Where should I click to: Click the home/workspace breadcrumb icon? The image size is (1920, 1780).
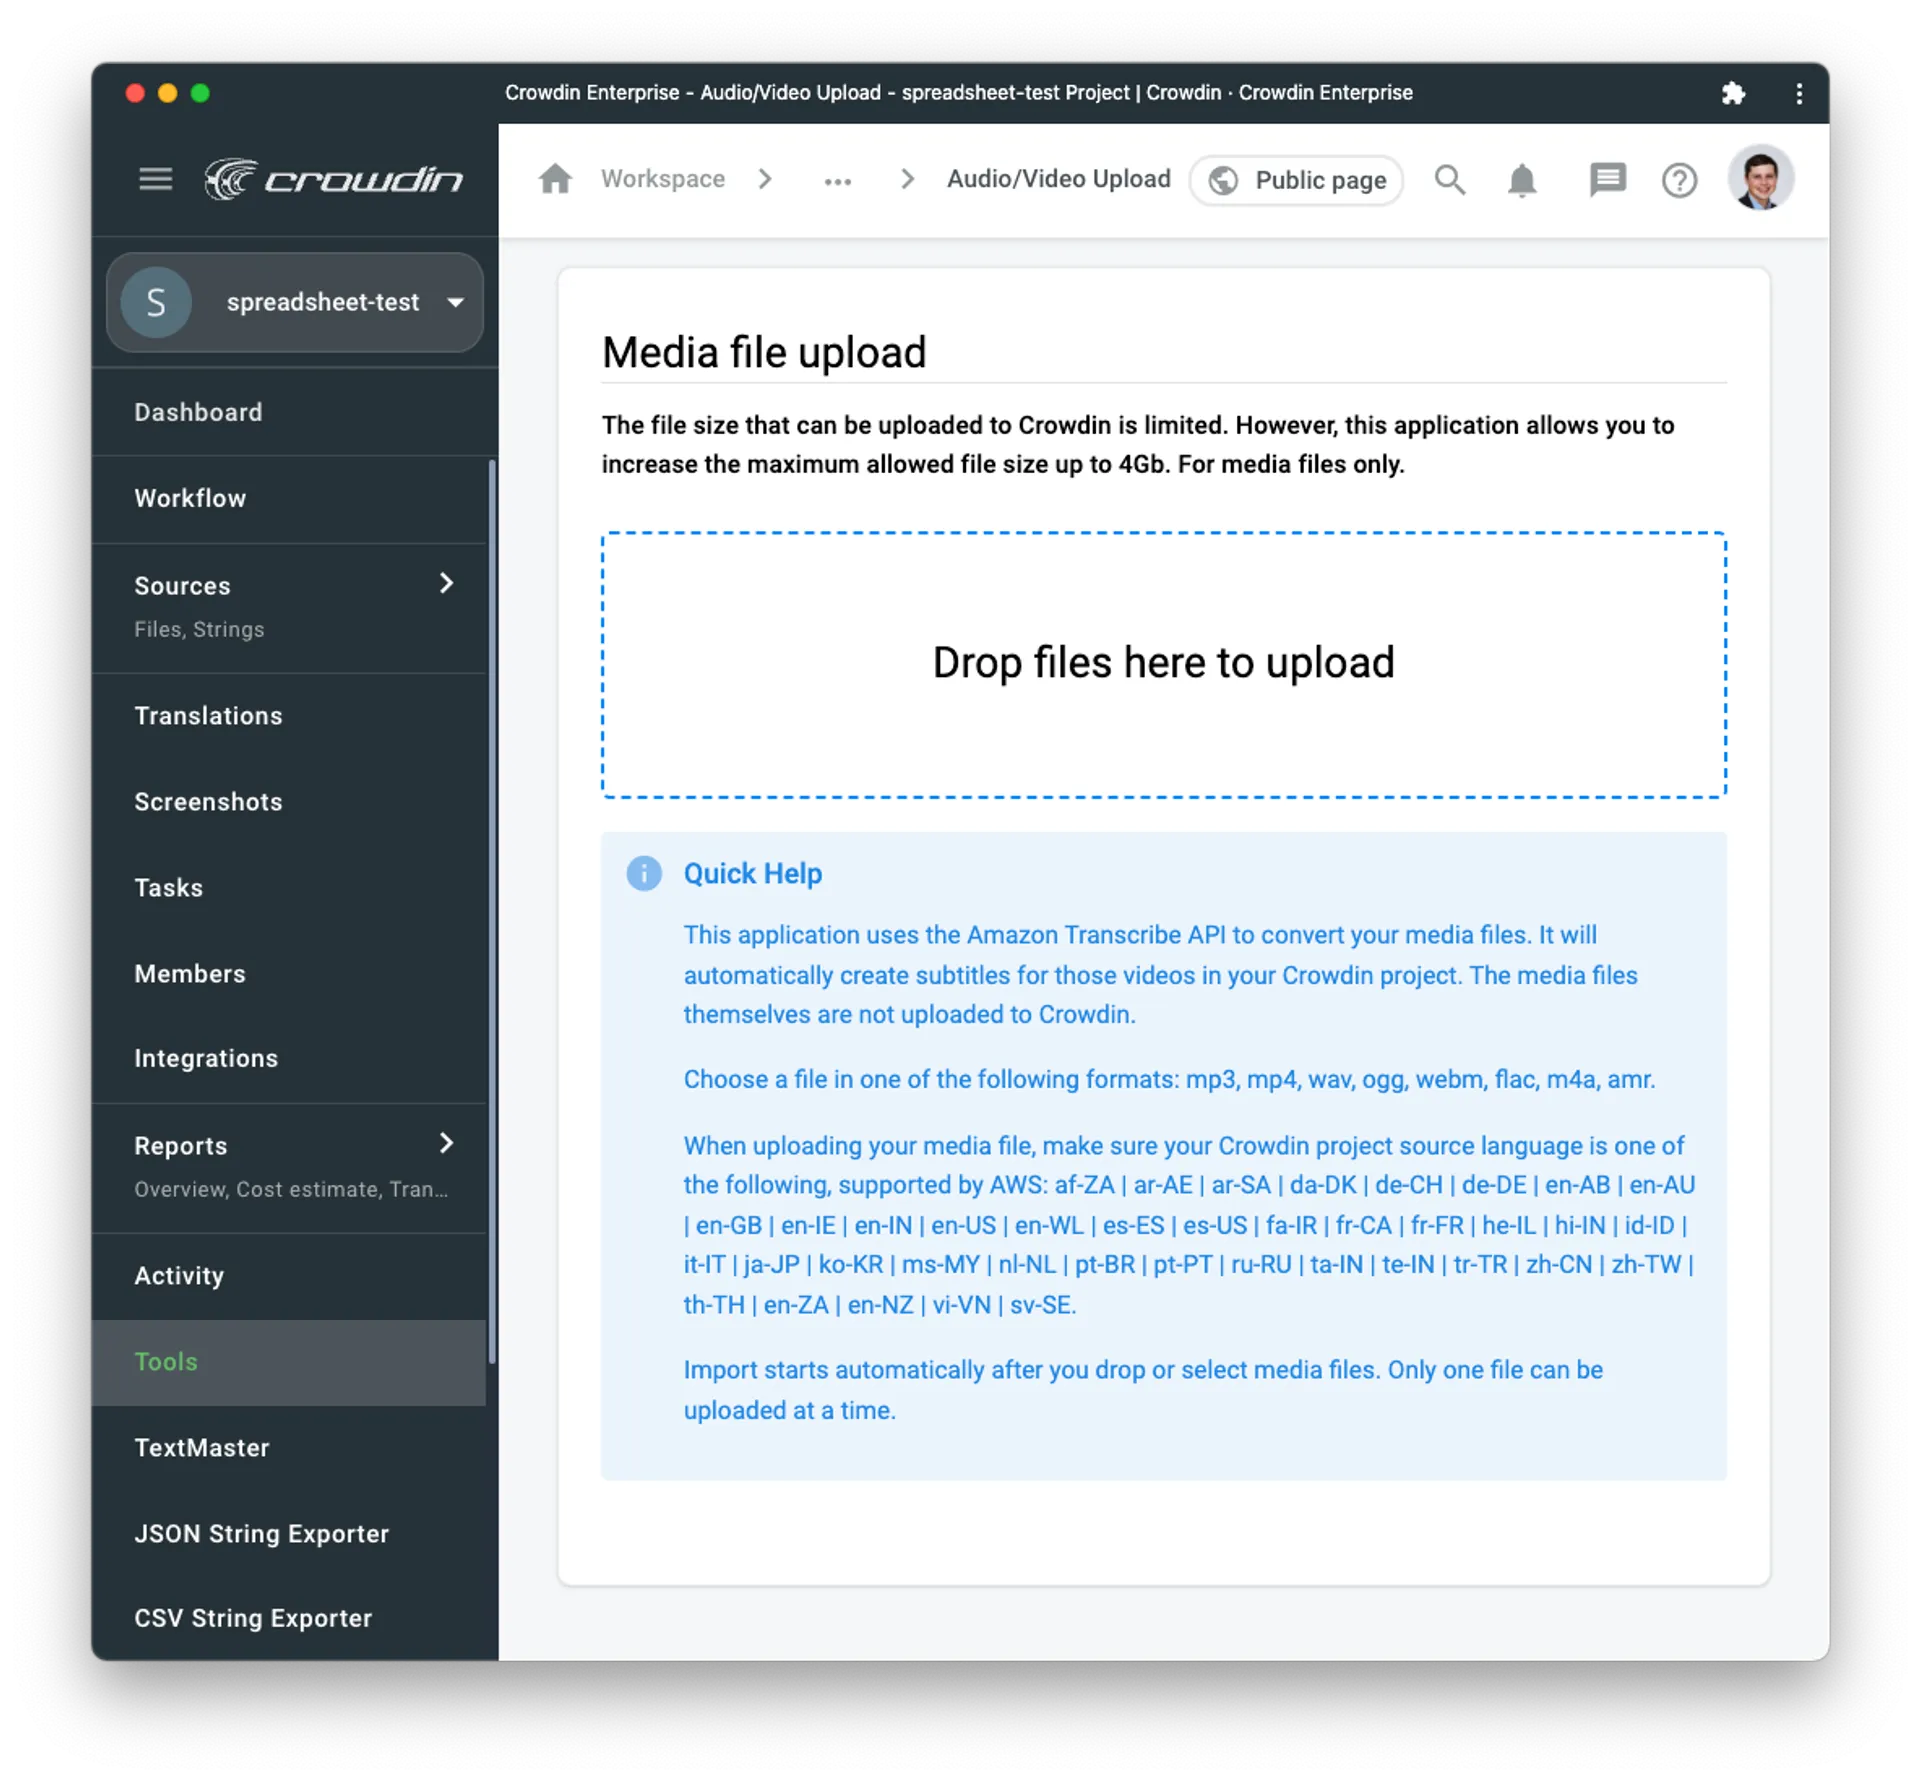pyautogui.click(x=557, y=179)
